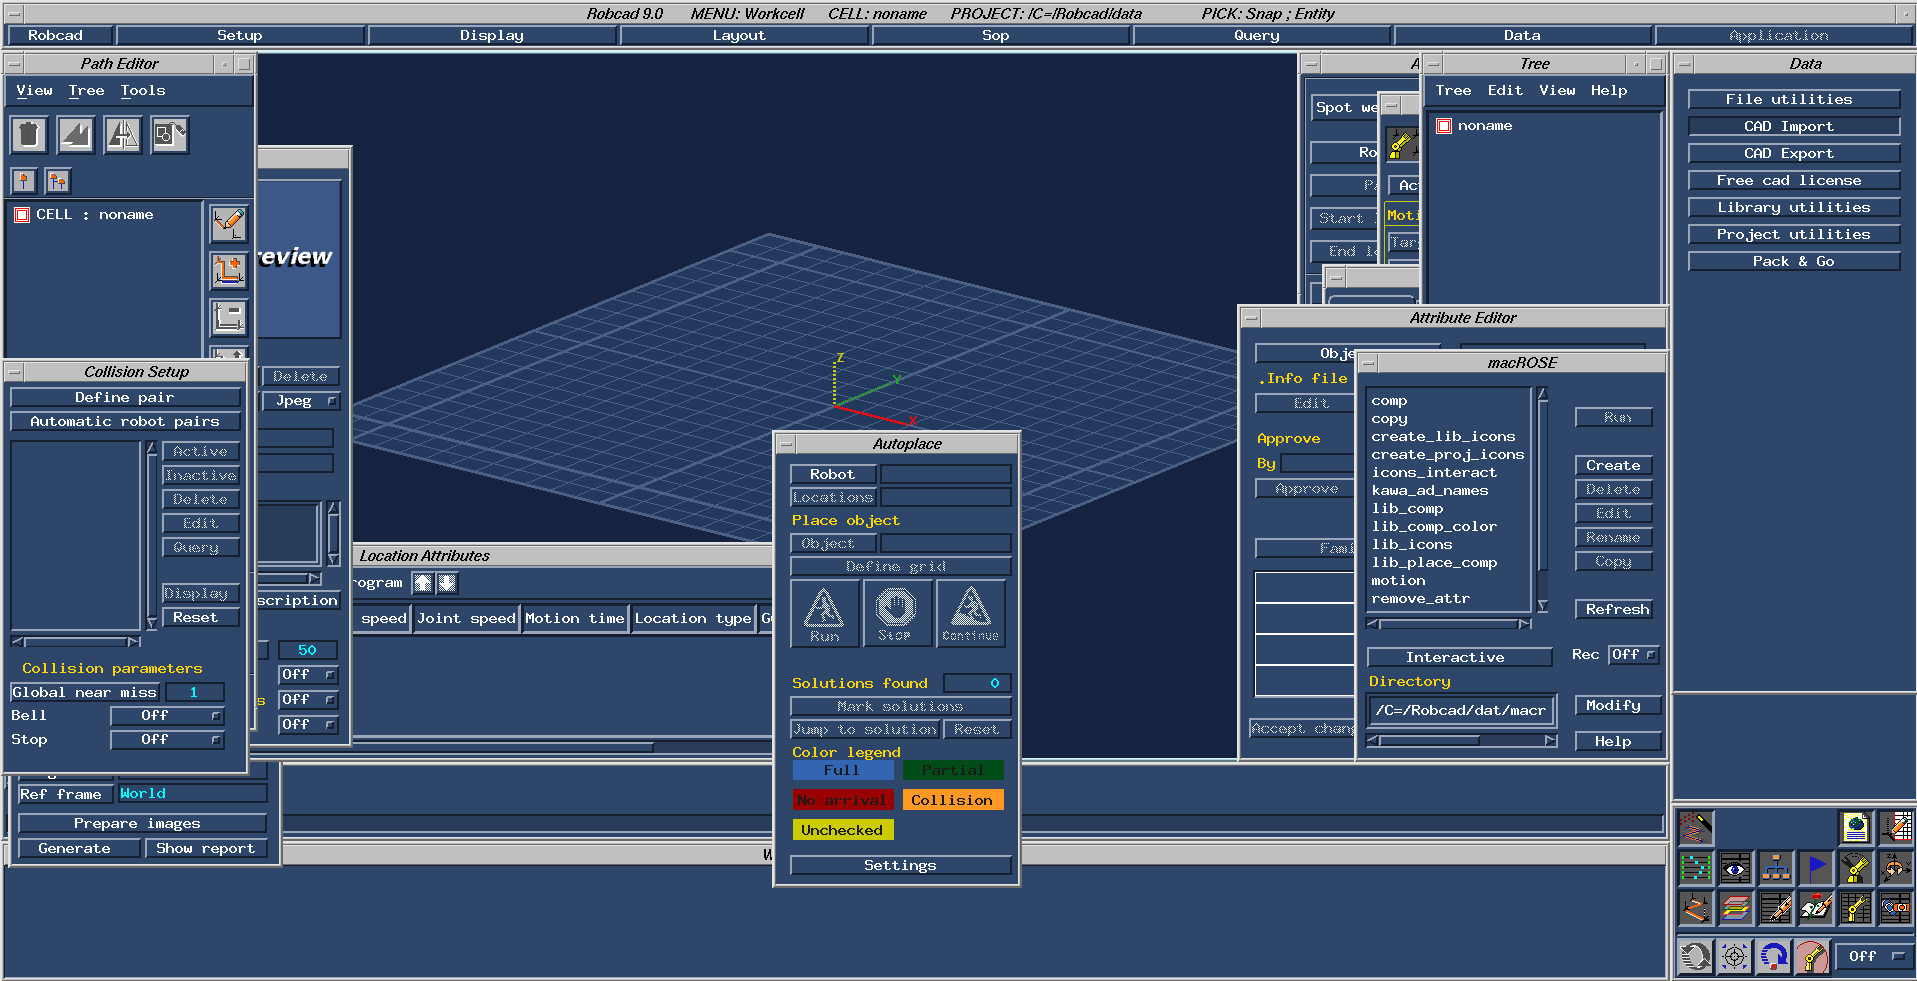Click the gray circular arrows refresh icon
This screenshot has height=981, width=1917.
[1695, 957]
